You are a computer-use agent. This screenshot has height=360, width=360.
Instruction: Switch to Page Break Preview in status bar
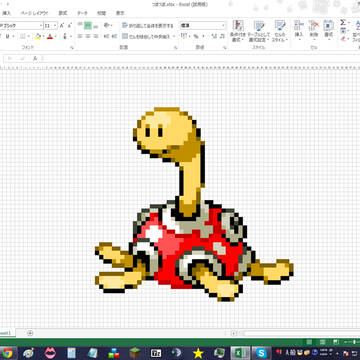(x=336, y=342)
